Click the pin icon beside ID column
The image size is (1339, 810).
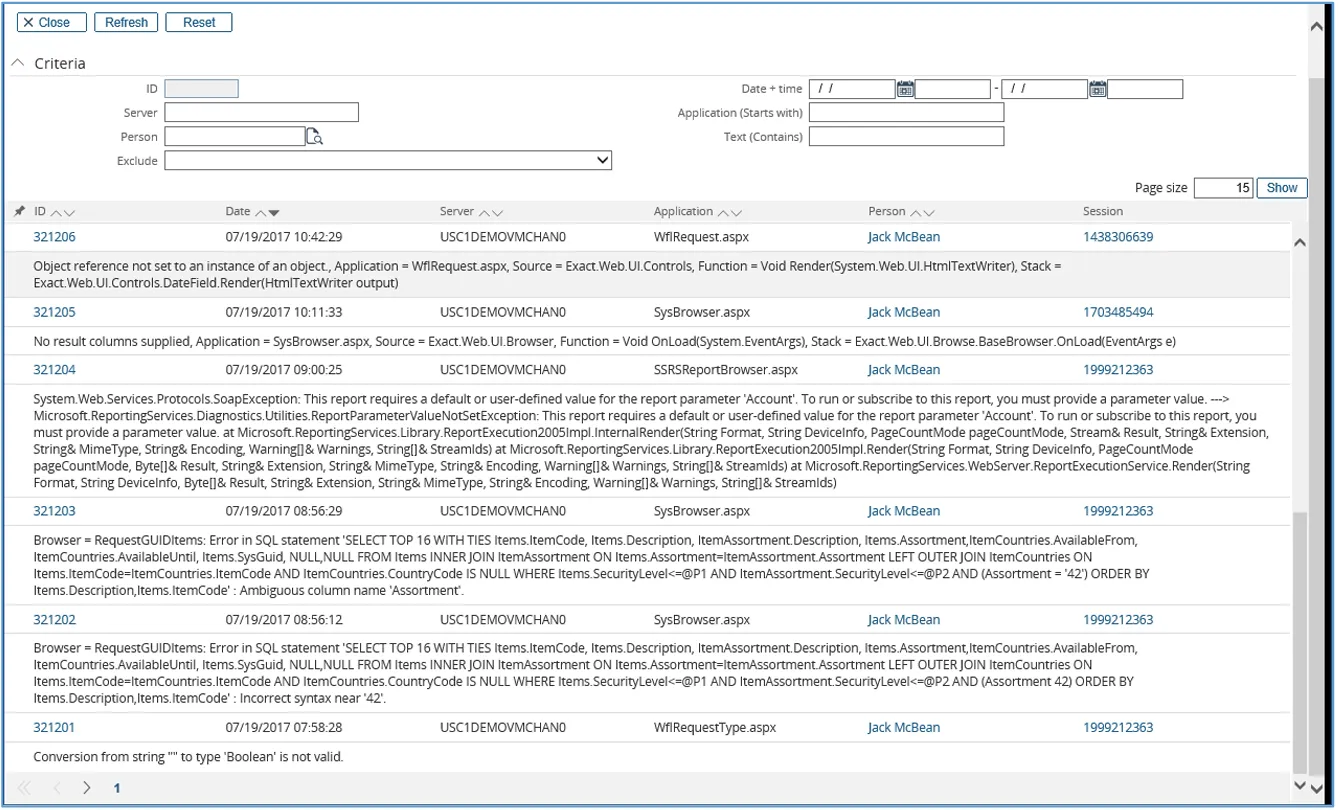[19, 211]
